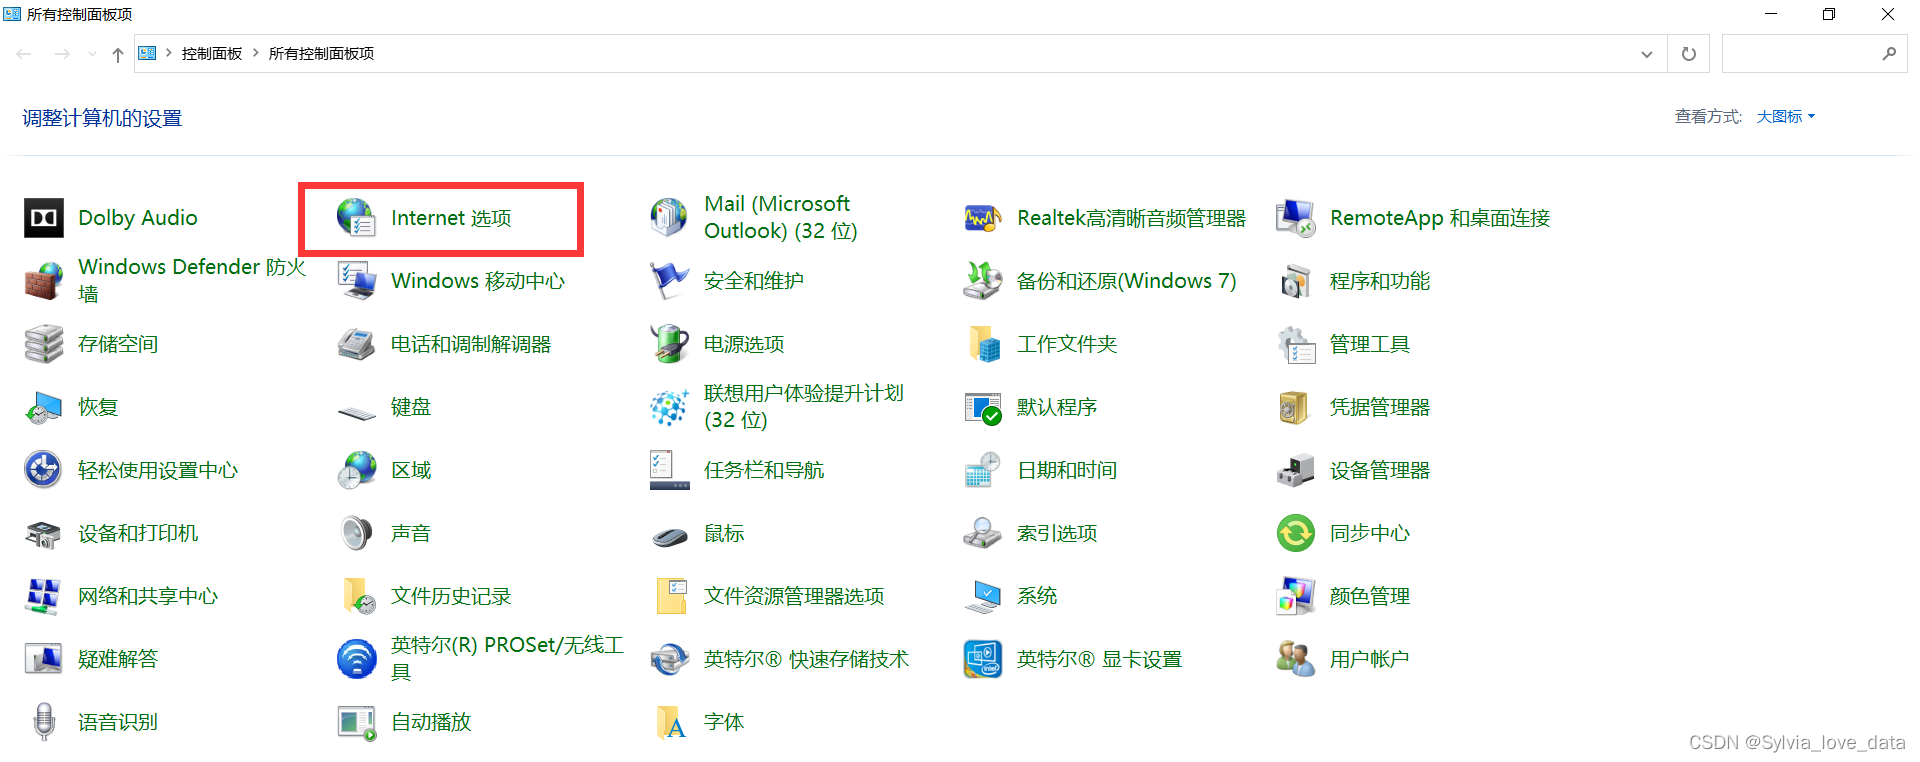
Task: Open recent locations dropdown next to forward
Action: (92, 54)
